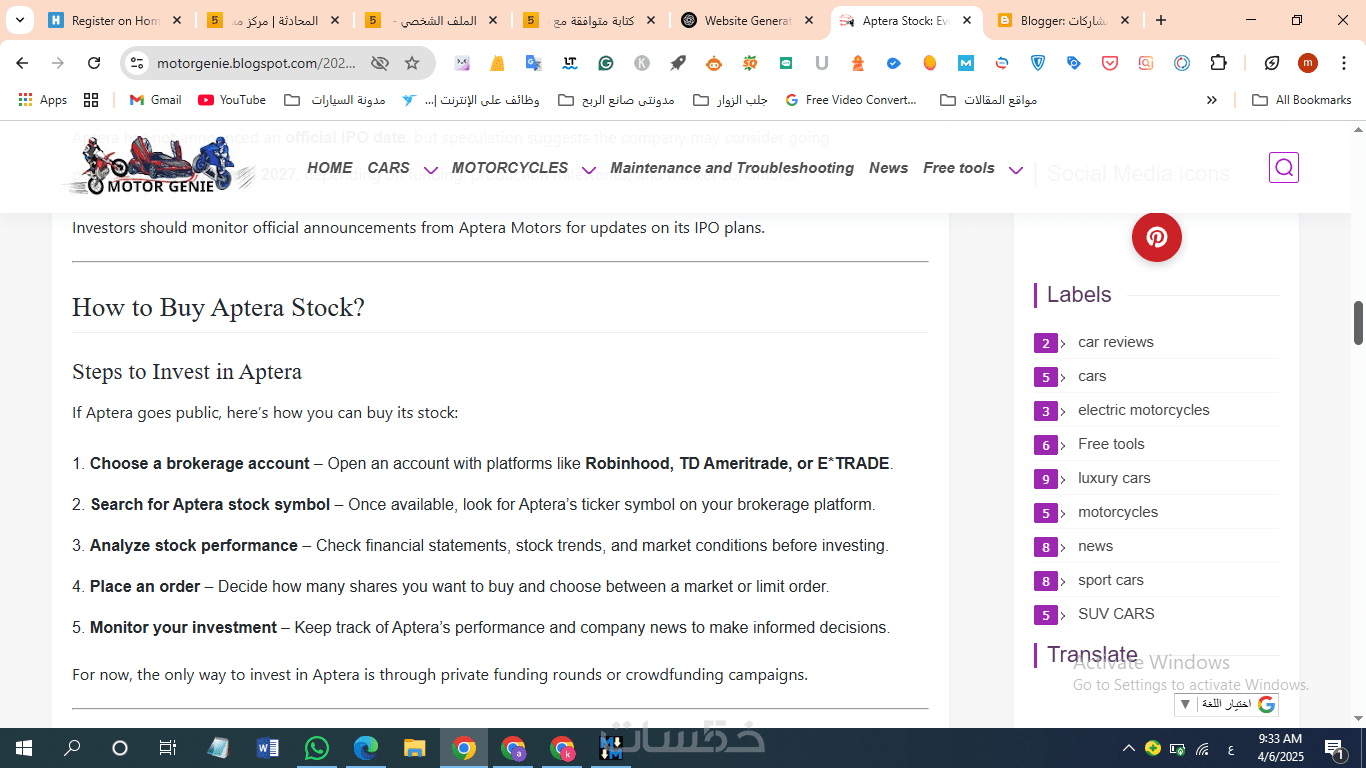This screenshot has height=768, width=1366.
Task: Click the 'How to Buy Aptera Stock?' heading
Action: [218, 307]
